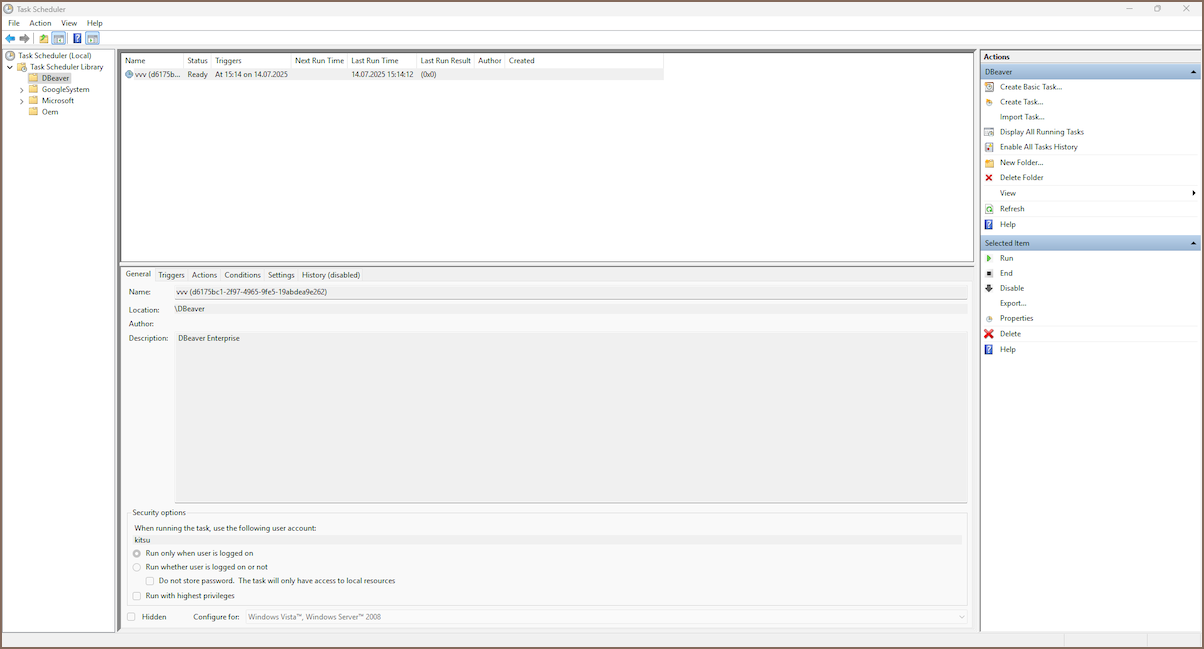The height and width of the screenshot is (649, 1204).
Task: Toggle the Hidden checkbox
Action: [x=131, y=617]
